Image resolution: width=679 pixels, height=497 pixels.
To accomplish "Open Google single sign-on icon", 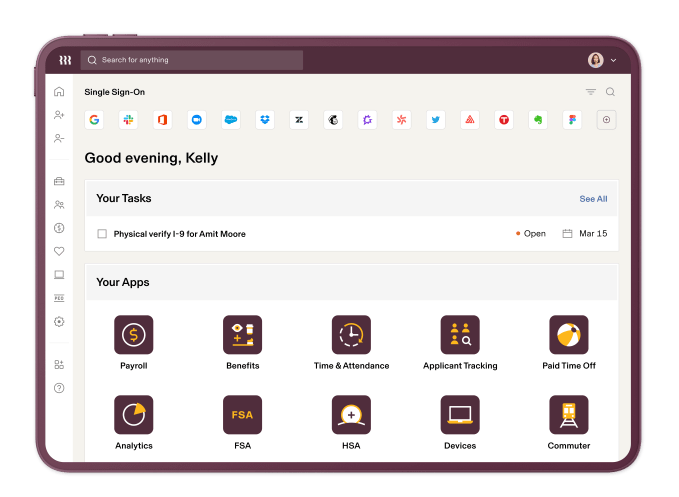I will point(94,120).
